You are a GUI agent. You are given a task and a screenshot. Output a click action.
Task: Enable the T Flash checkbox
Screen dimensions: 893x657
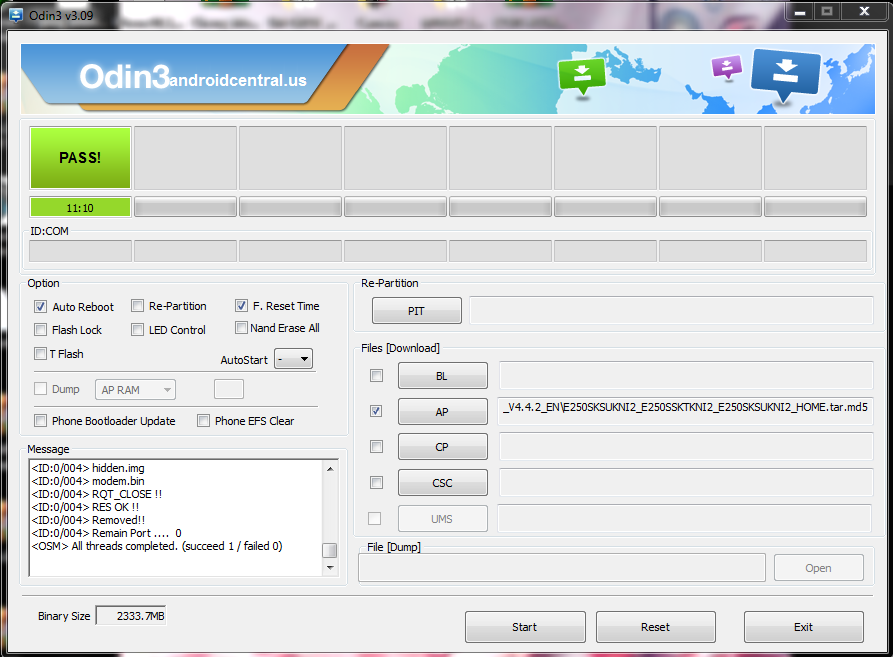click(x=40, y=354)
